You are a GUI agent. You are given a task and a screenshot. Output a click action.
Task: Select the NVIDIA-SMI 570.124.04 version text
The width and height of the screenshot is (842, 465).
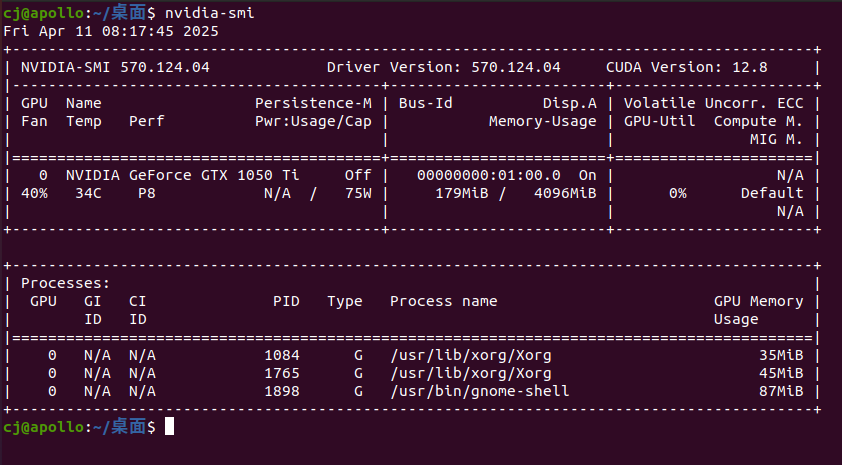(x=115, y=67)
